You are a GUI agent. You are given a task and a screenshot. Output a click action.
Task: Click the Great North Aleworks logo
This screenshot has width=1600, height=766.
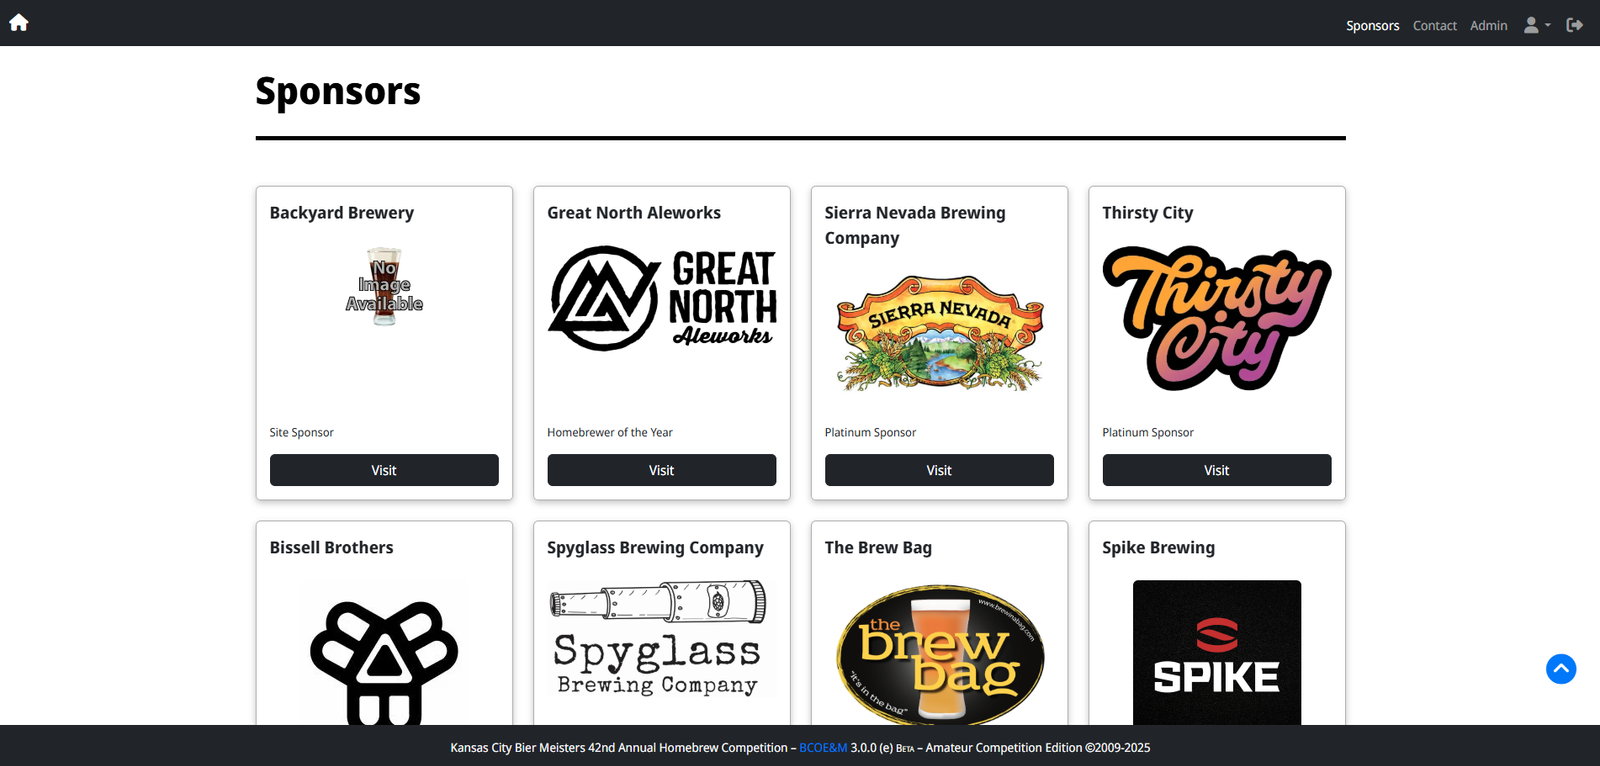[x=661, y=298]
